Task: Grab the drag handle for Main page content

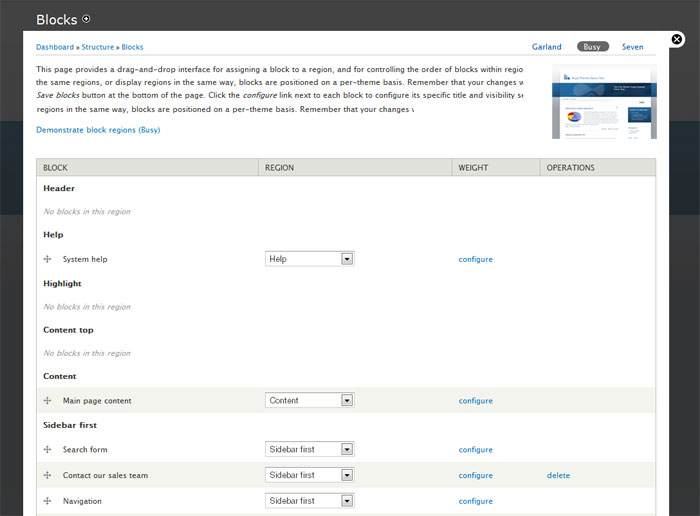Action: 47,400
